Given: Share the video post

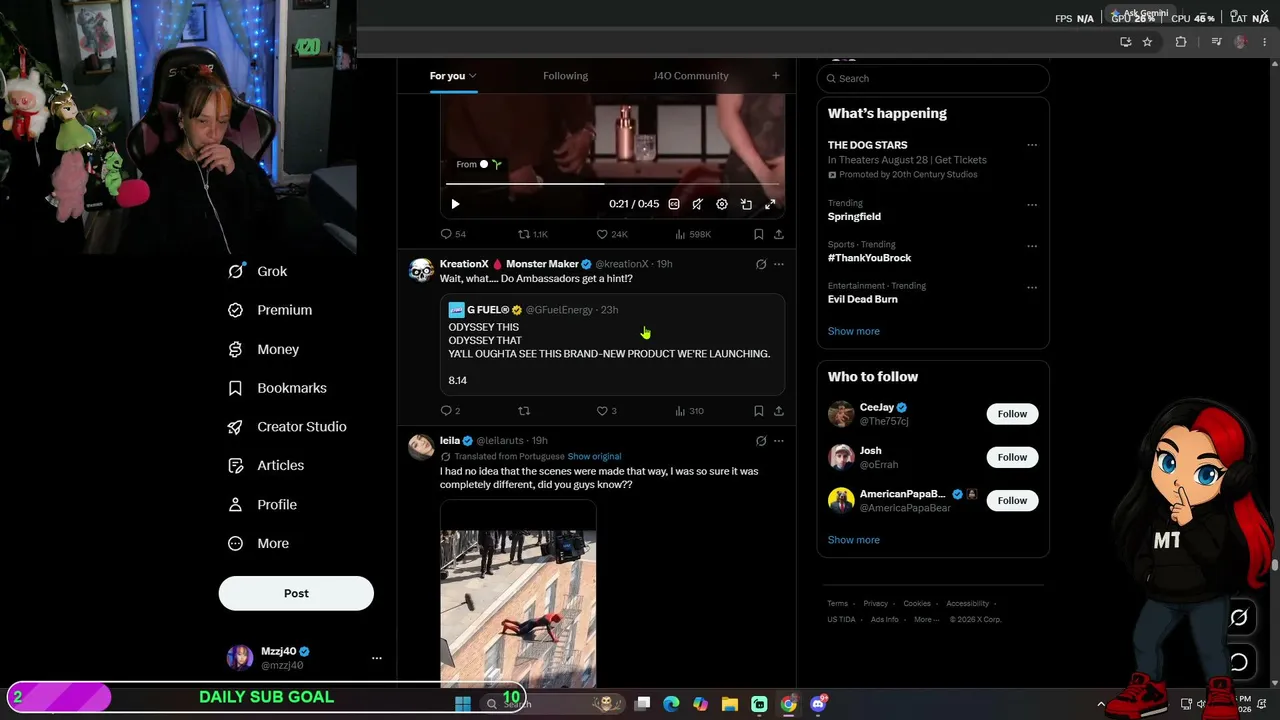Looking at the screenshot, I should (779, 234).
